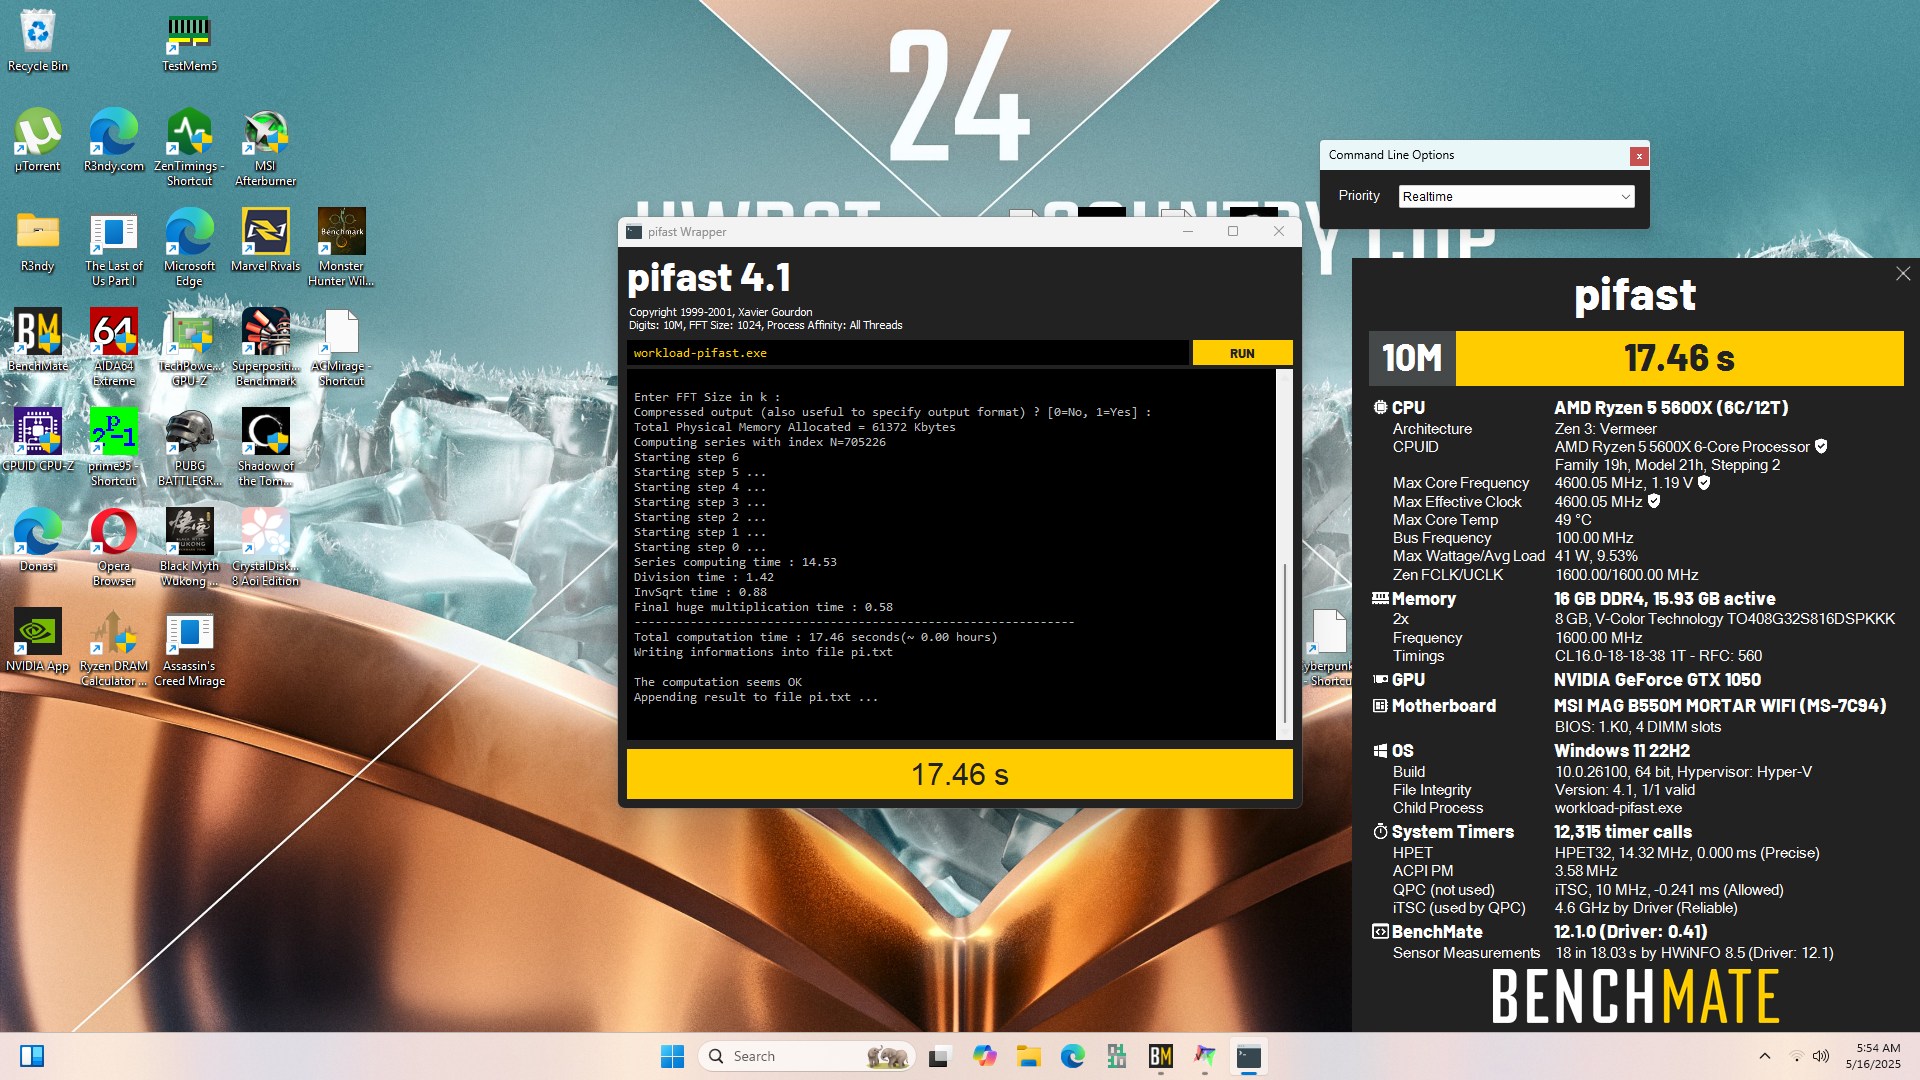
Task: Click the taskbar Search box
Action: [806, 1056]
